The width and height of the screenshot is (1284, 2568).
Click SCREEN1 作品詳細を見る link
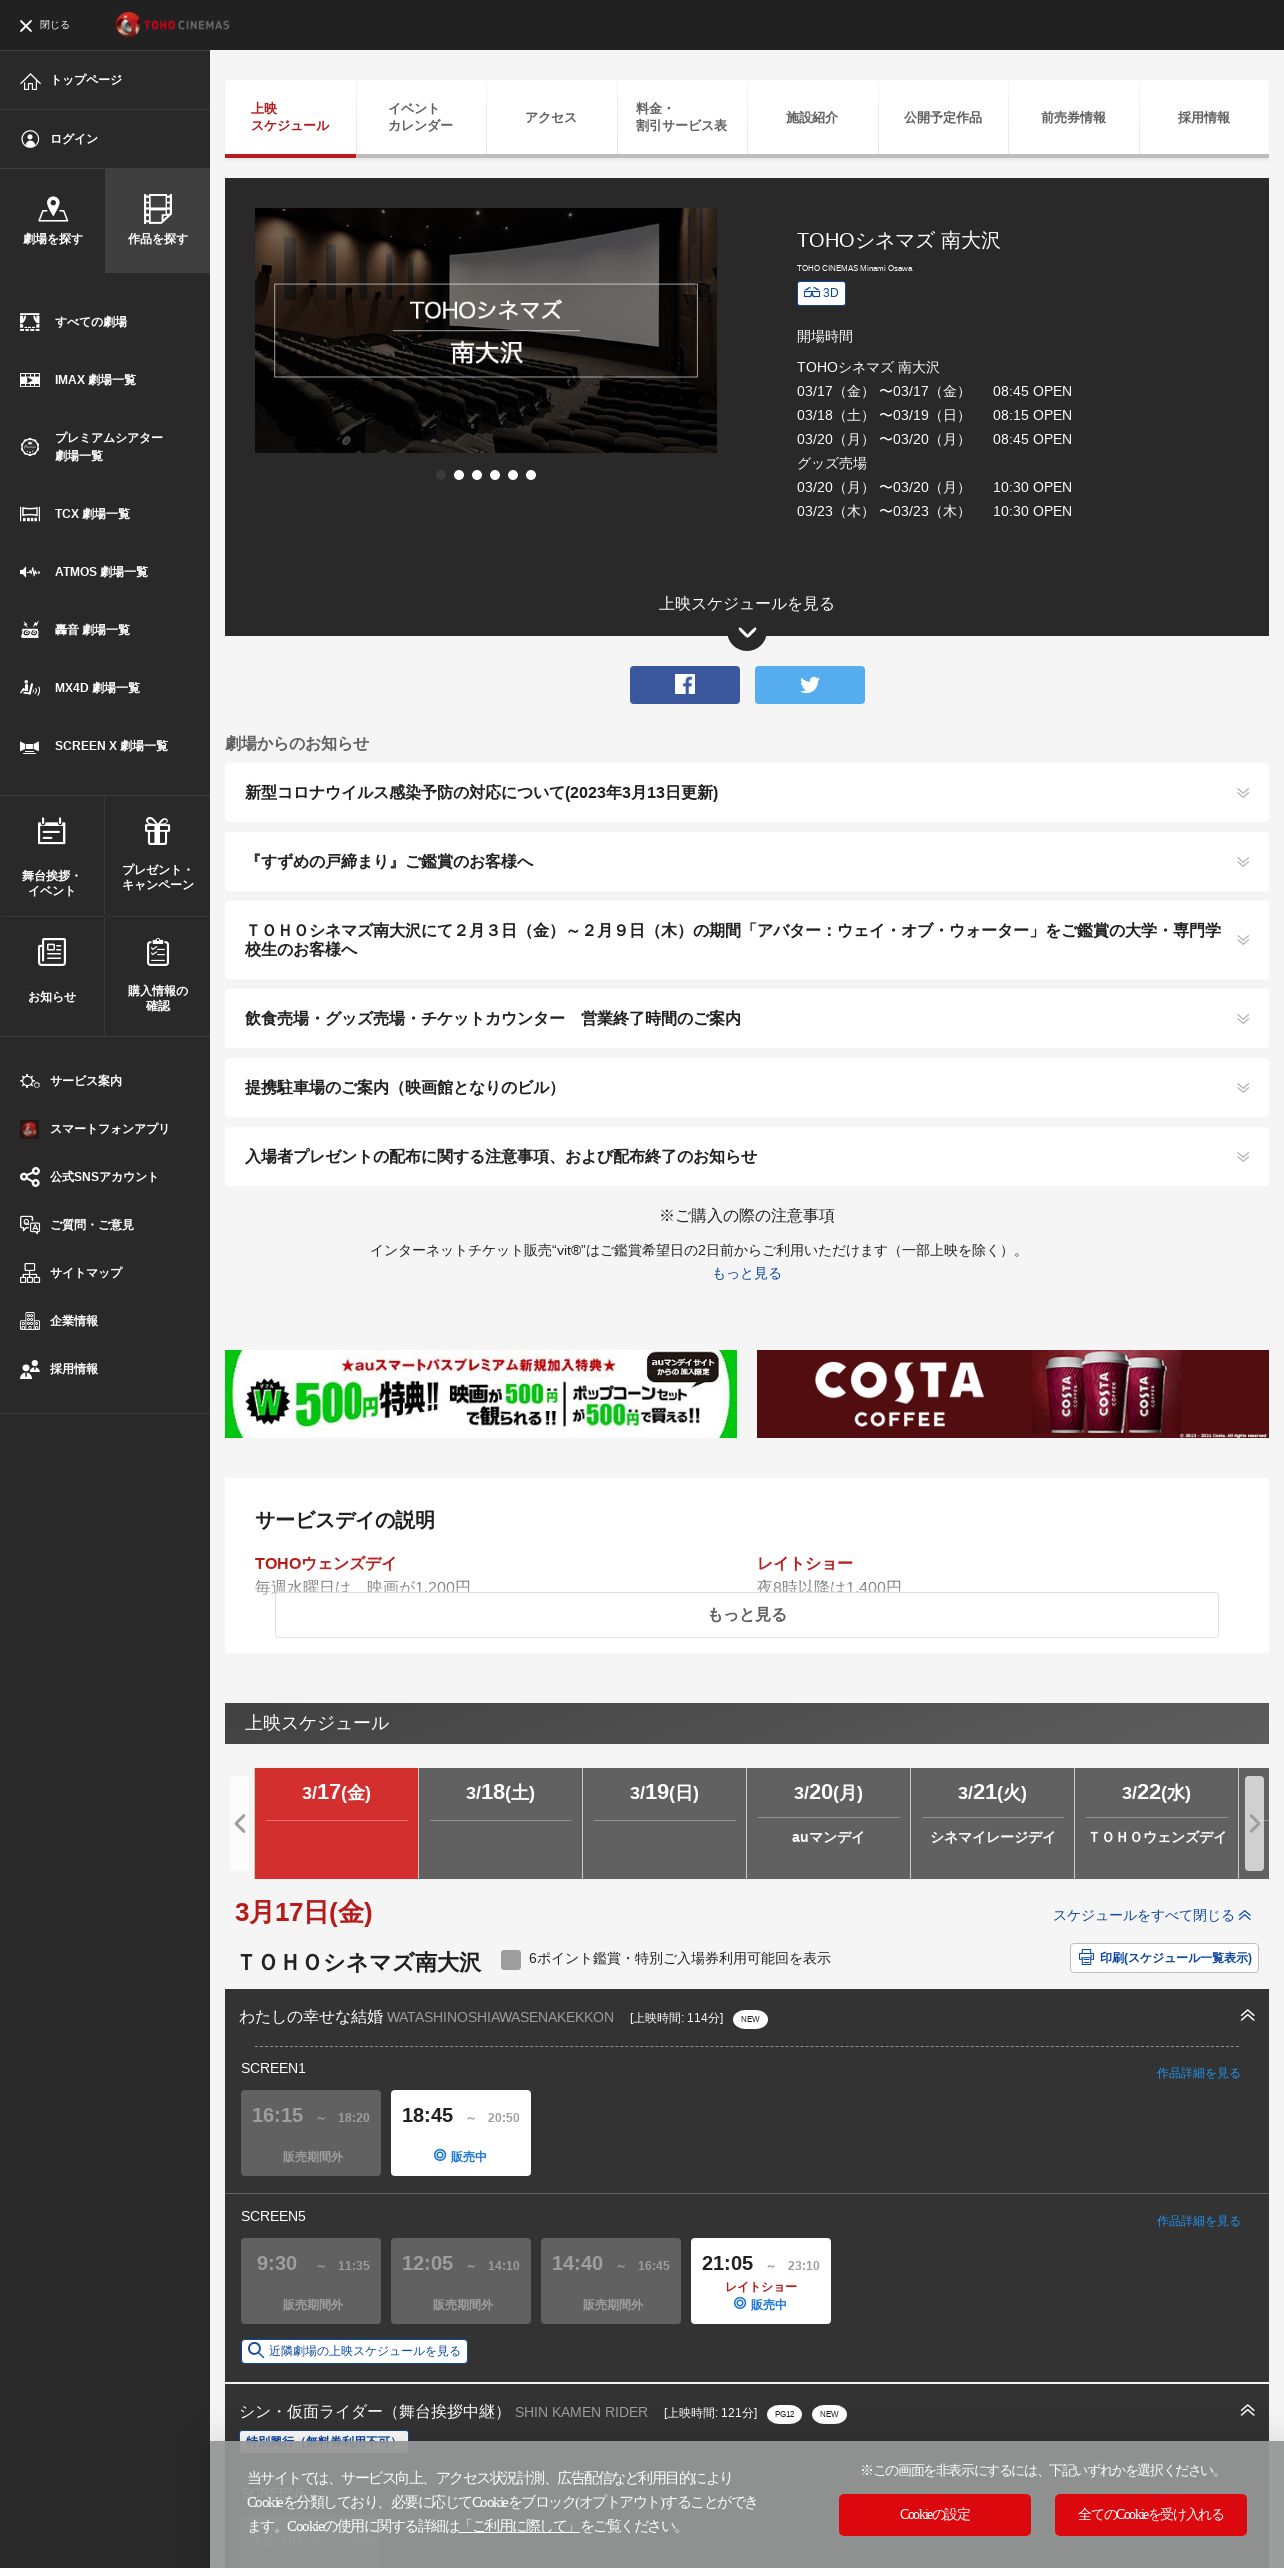pyautogui.click(x=1198, y=2073)
